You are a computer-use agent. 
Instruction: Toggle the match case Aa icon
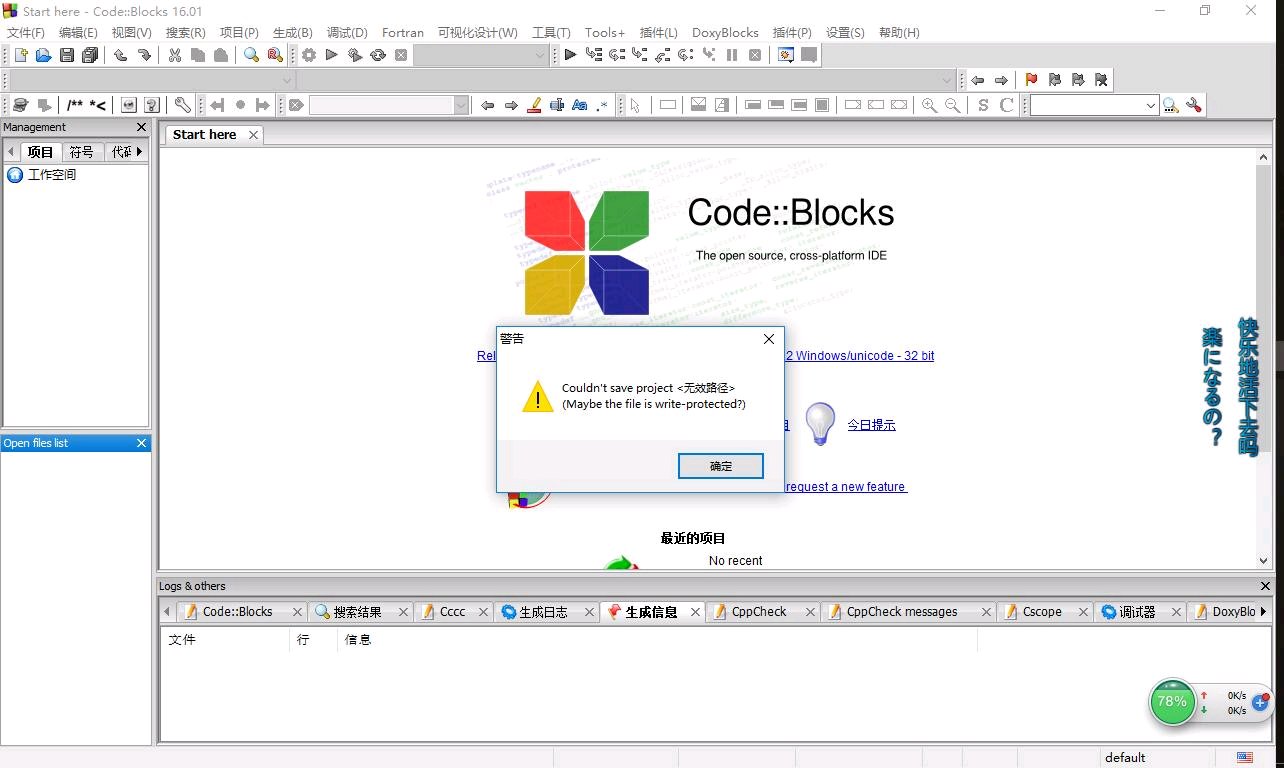click(x=579, y=105)
